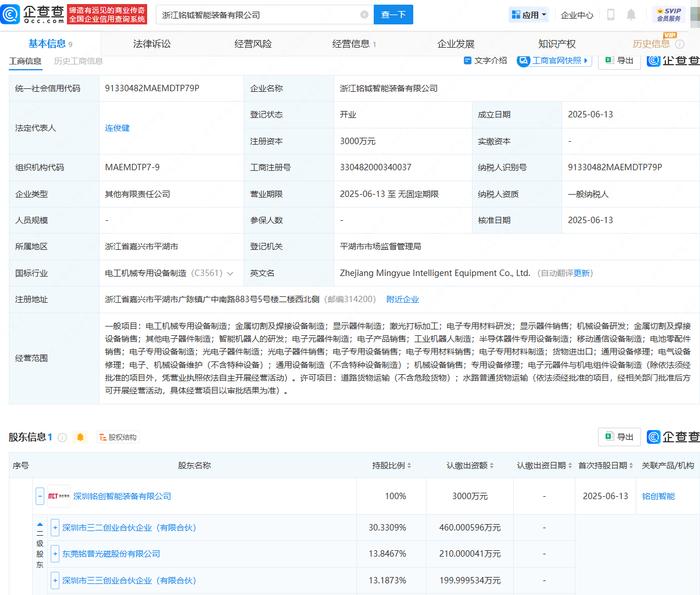Click 更新 beside the English name
Viewport: 700px width, 595px height.
click(582, 273)
